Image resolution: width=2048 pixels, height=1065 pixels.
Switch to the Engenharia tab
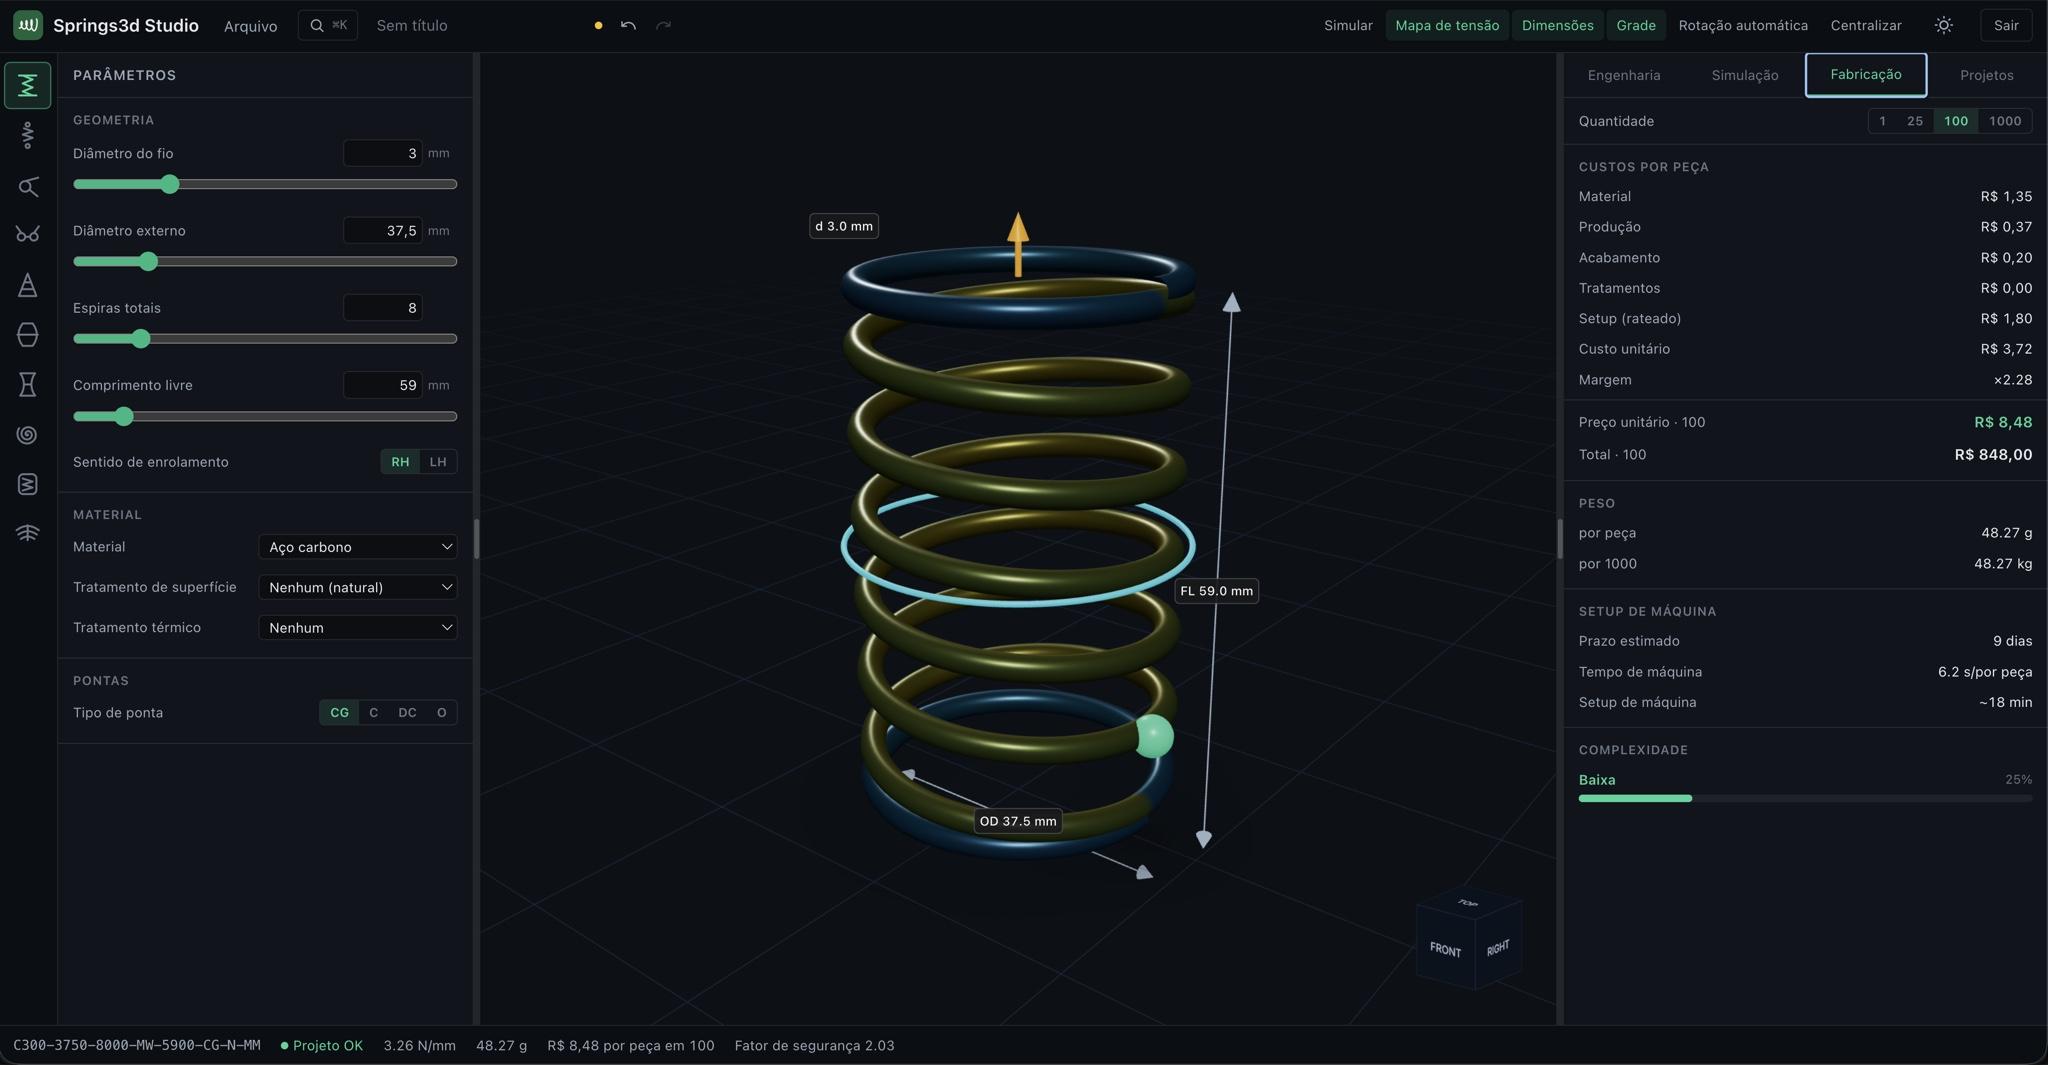coord(1624,75)
